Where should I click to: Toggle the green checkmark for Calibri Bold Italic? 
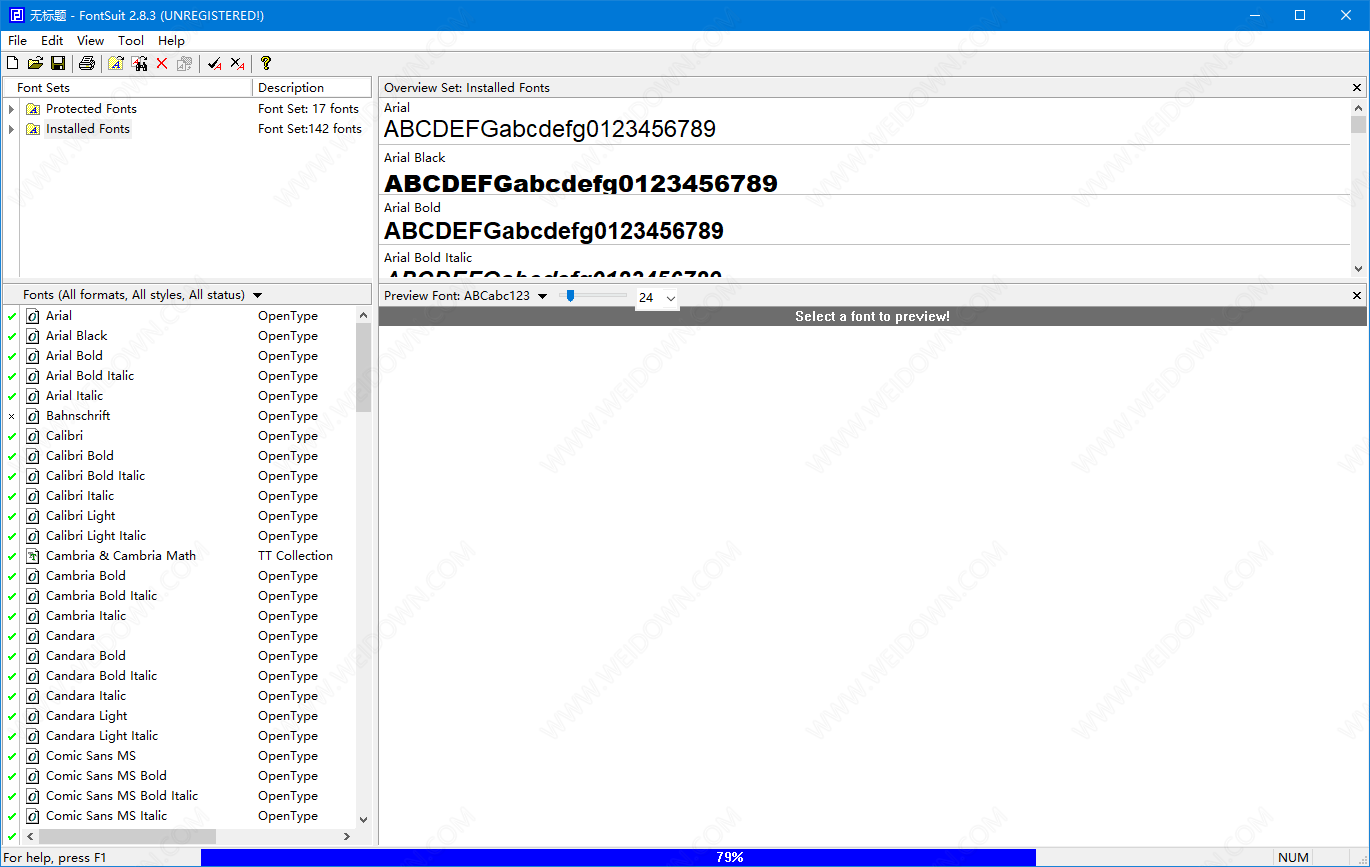click(12, 476)
